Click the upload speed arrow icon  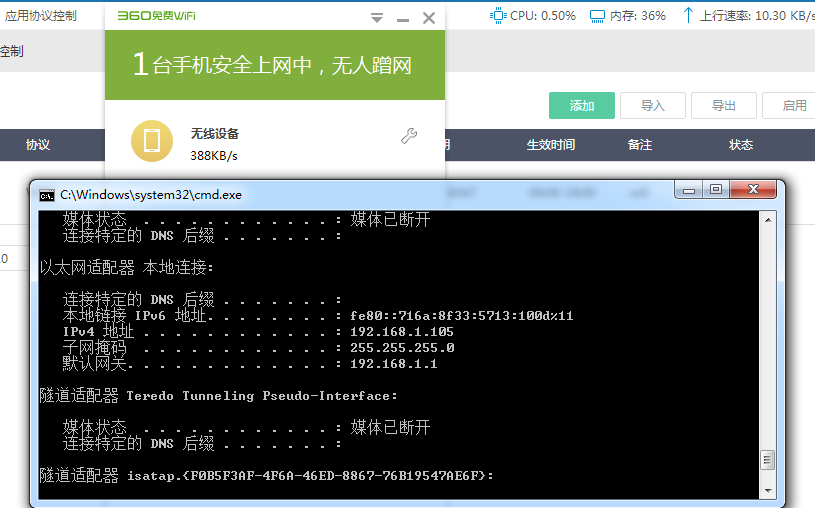[688, 15]
